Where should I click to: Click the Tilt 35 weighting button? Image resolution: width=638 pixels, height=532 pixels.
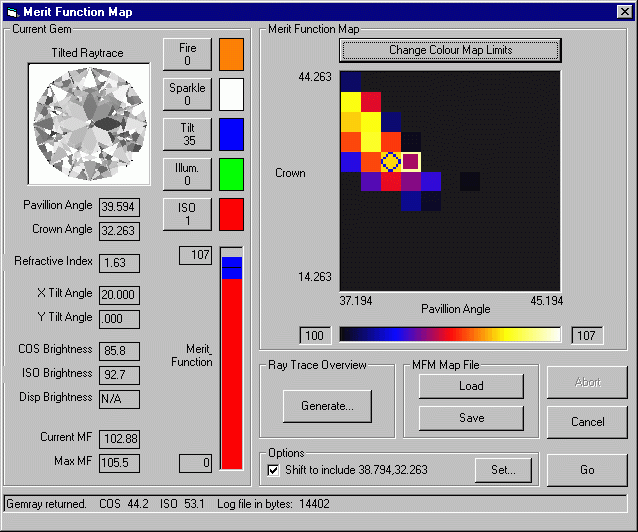point(188,134)
